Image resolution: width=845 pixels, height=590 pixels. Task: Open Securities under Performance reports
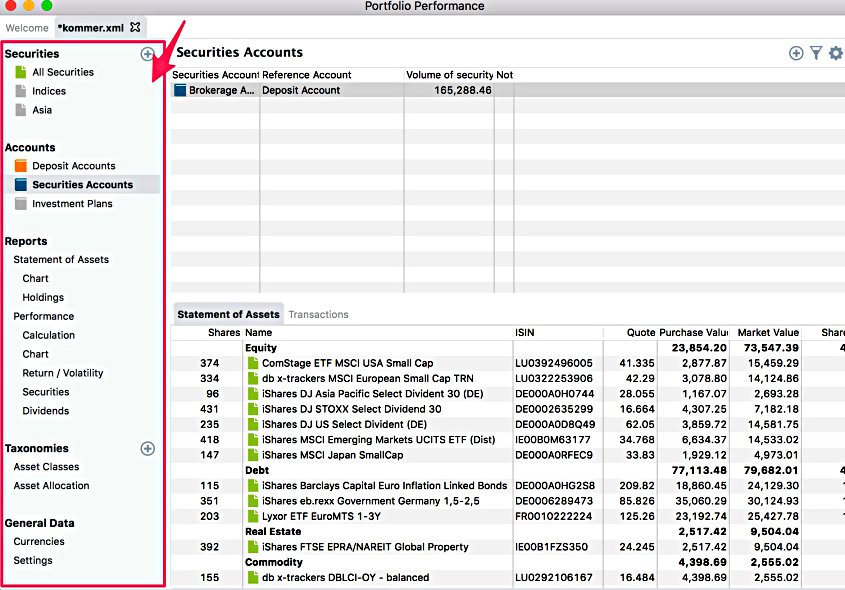tap(46, 392)
